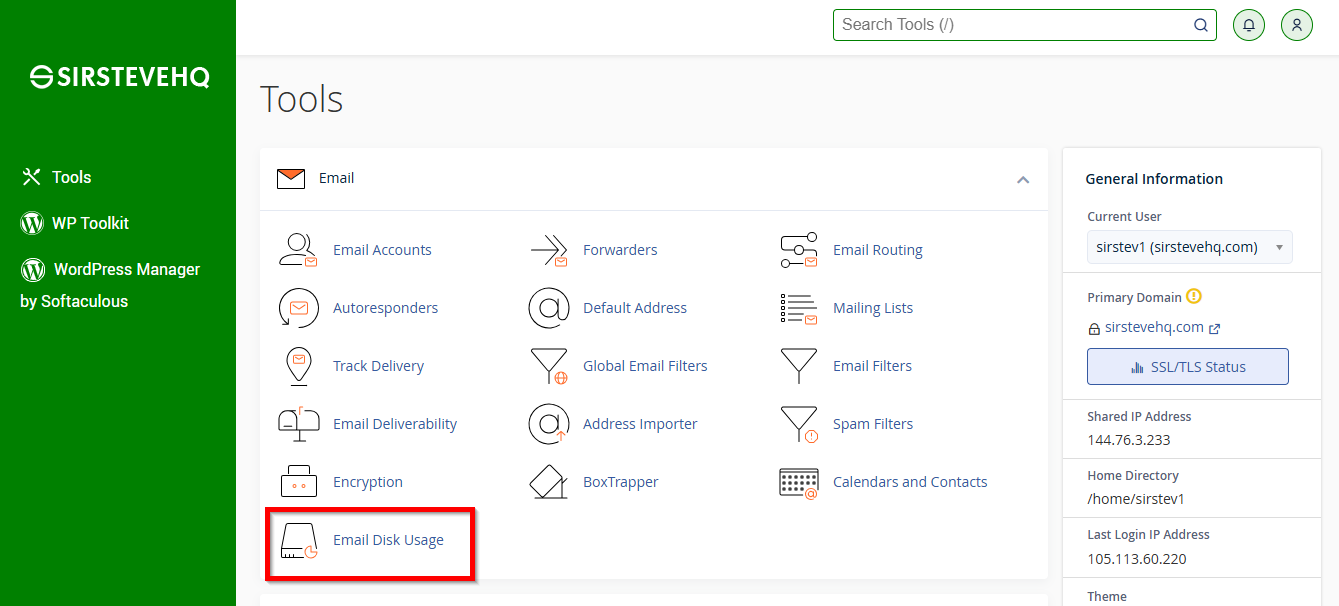Screen dimensions: 1339x606
Task: Open the Mailing Lists link
Action: coord(873,308)
